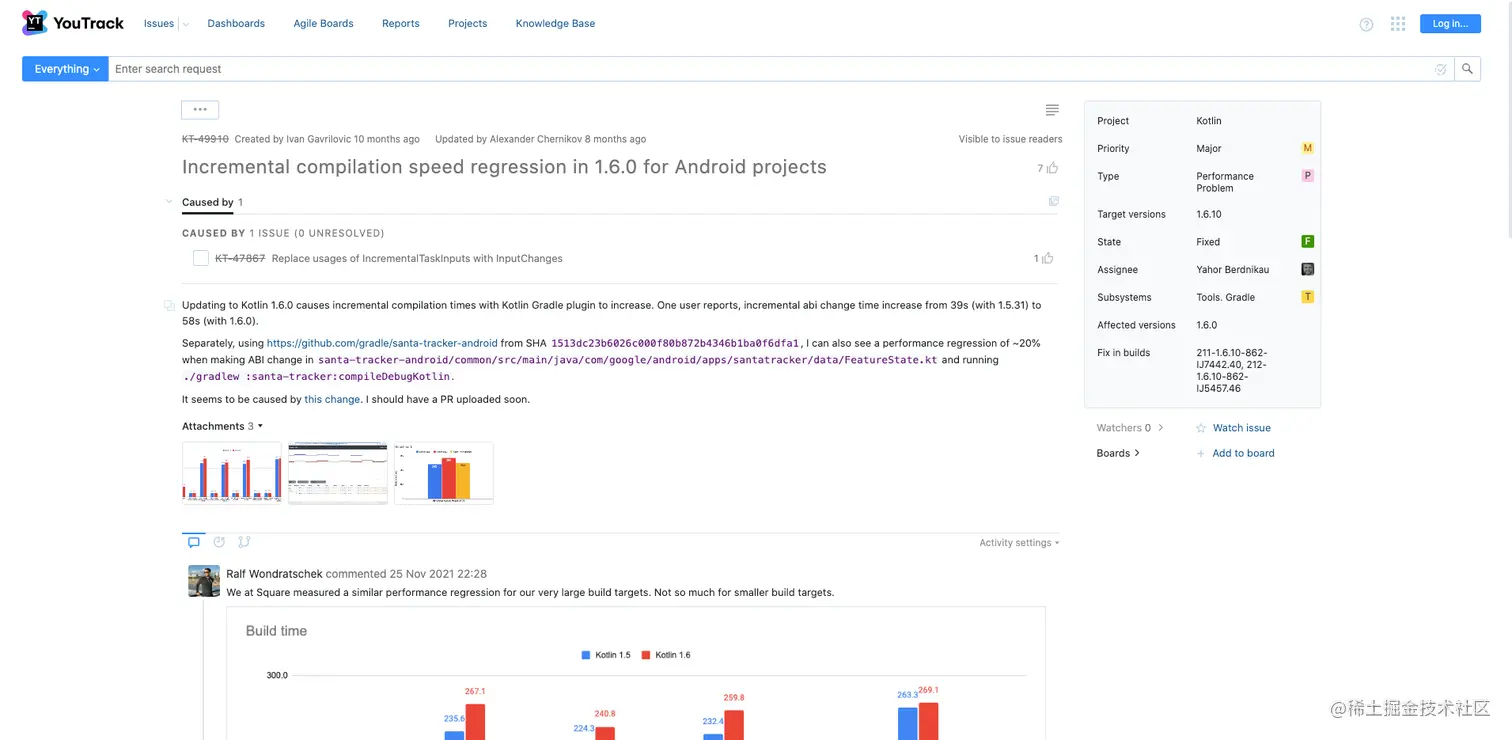Open linked issue KT-47867
1512x740 pixels.
pos(240,258)
